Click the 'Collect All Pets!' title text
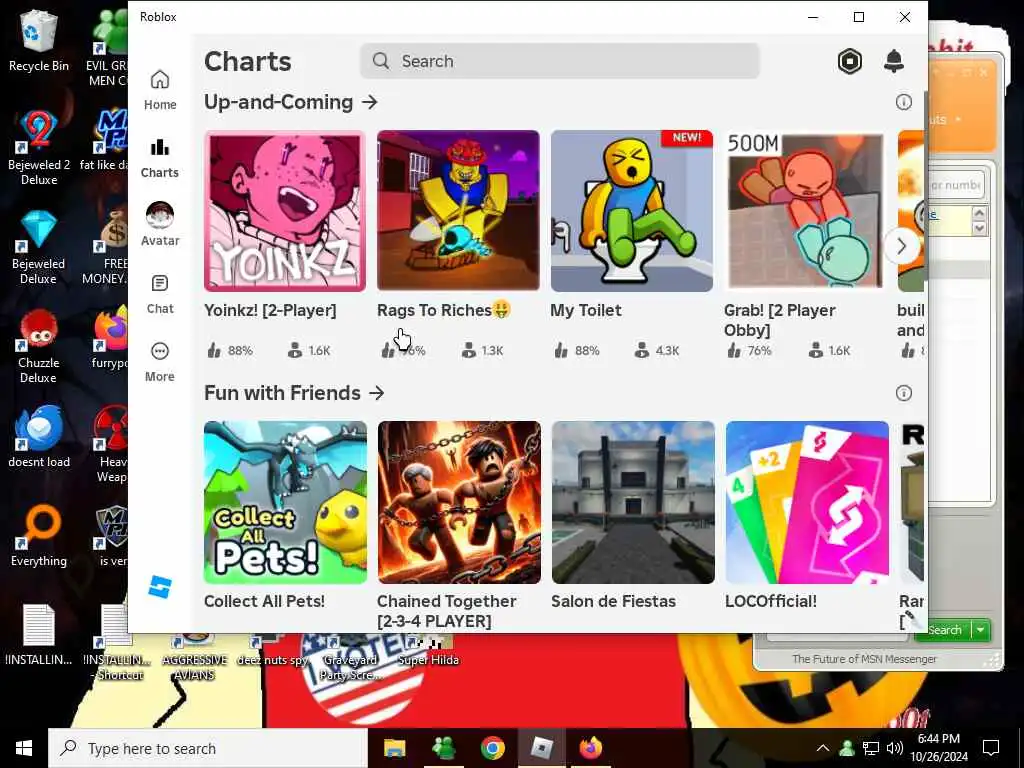1024x768 pixels. [264, 601]
